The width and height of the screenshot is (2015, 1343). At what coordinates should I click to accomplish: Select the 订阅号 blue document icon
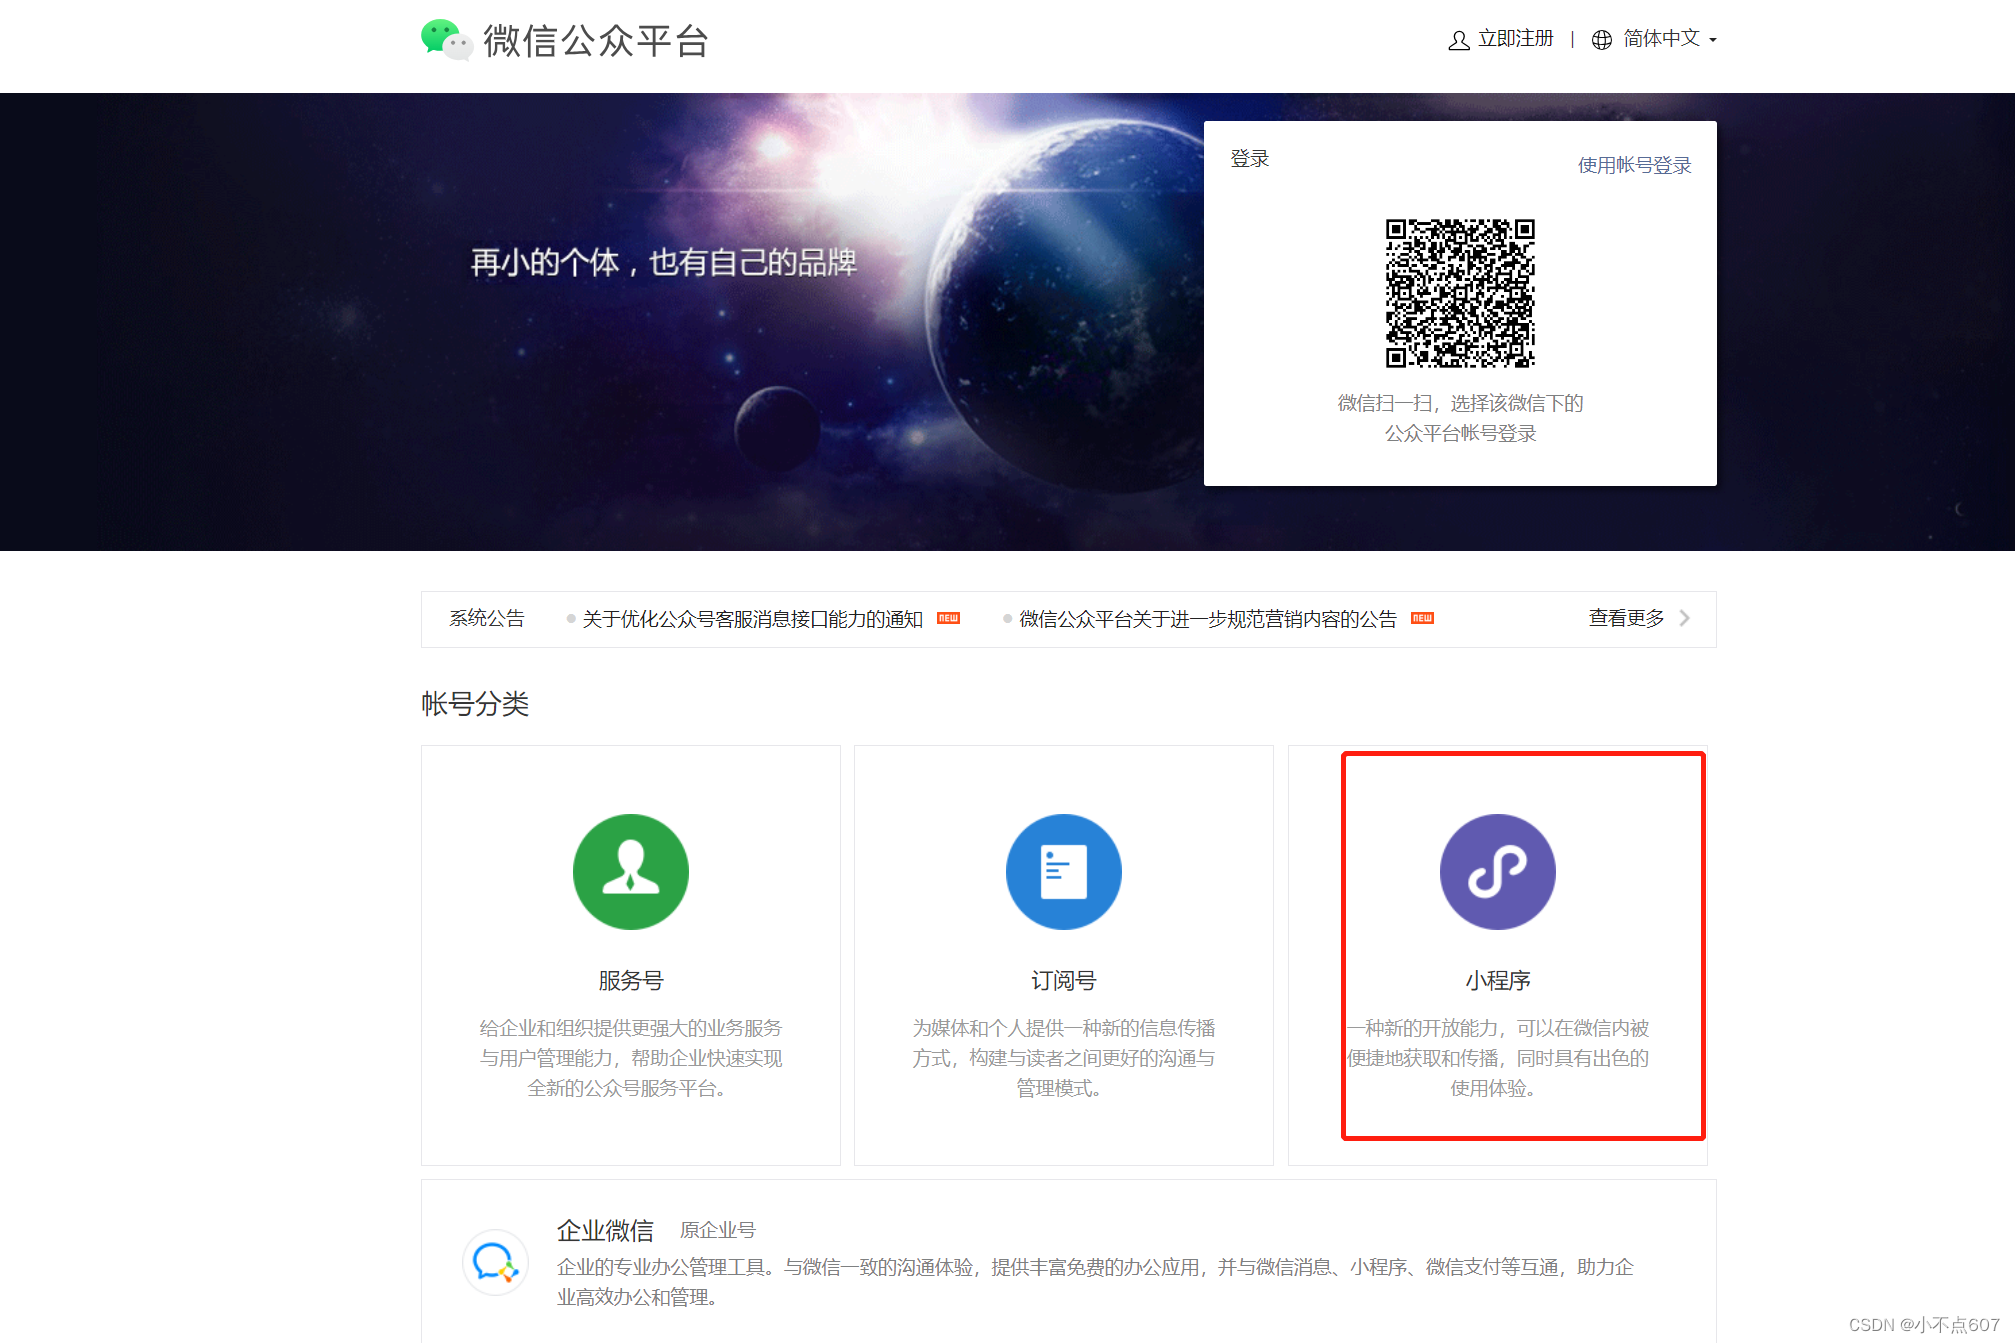[x=1063, y=871]
